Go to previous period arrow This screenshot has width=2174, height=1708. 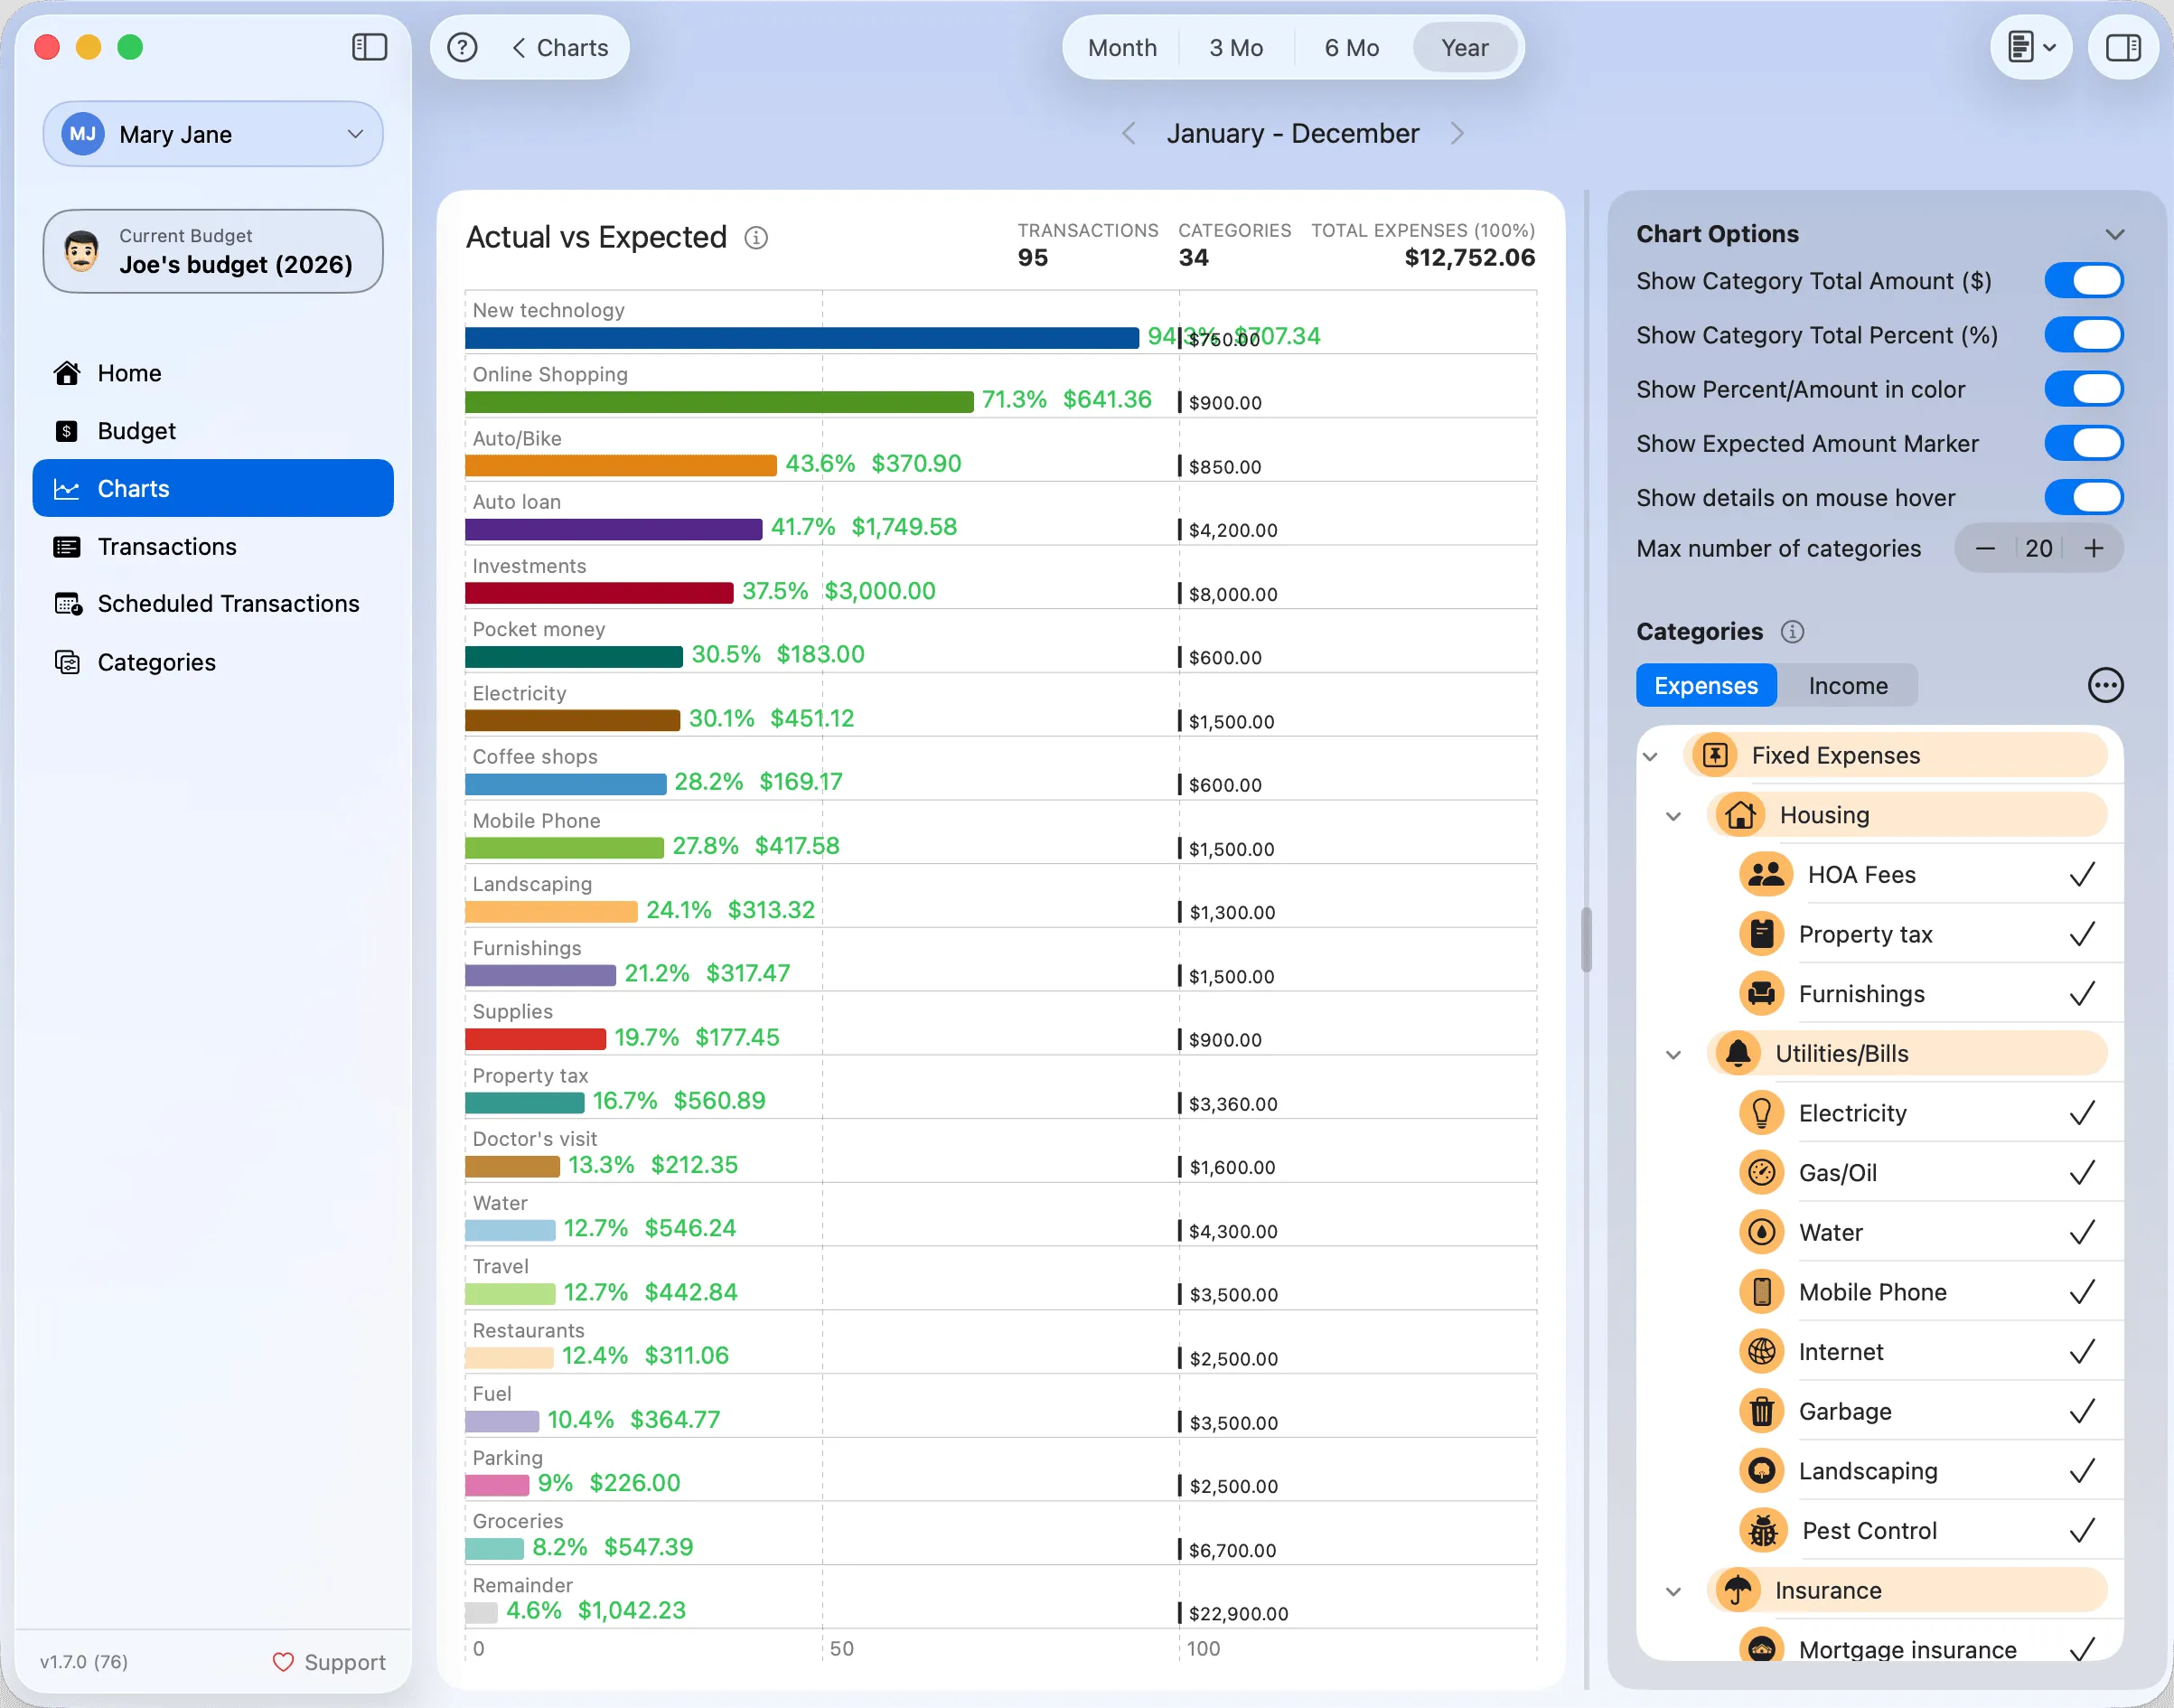point(1129,133)
